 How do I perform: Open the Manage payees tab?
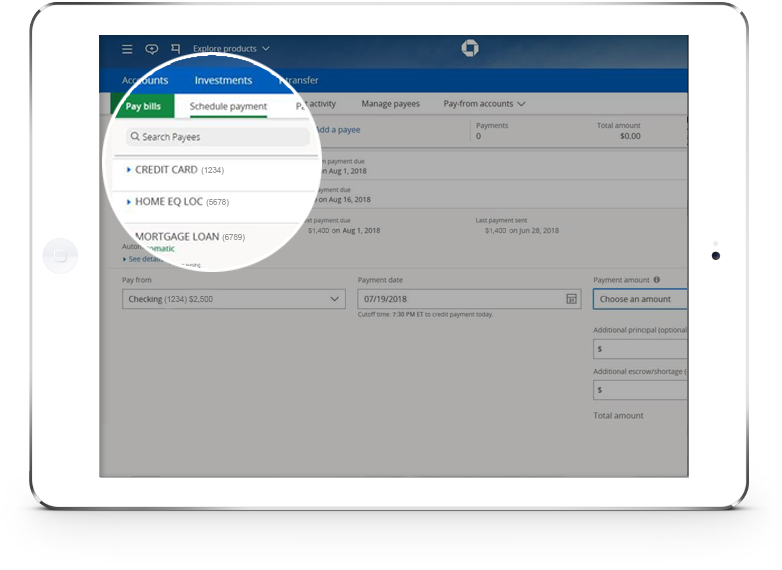point(390,104)
